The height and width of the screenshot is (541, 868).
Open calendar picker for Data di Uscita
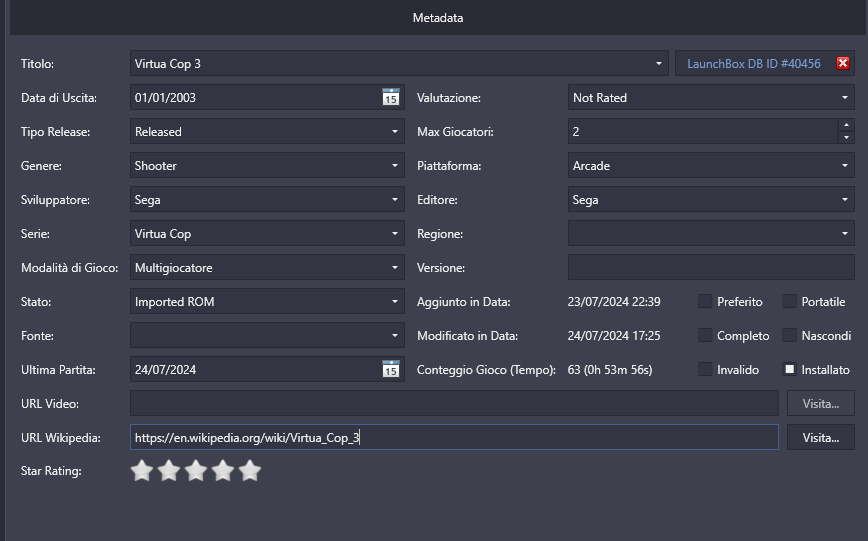391,97
